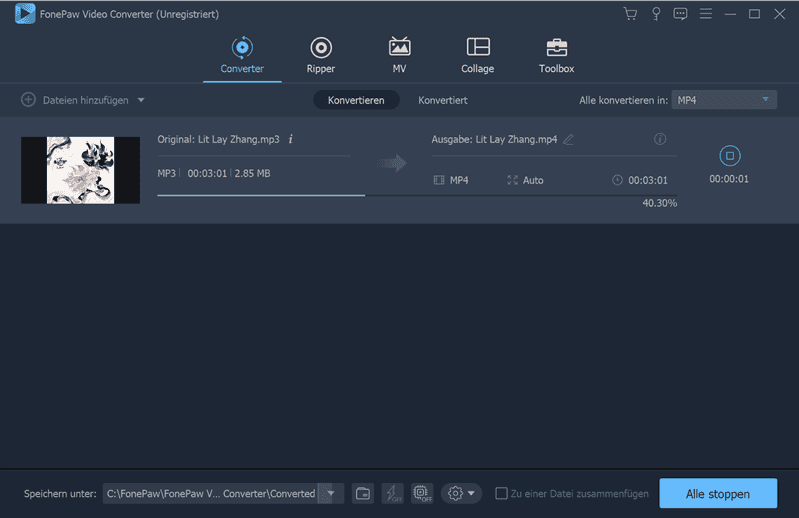Open the Toolbox tab
This screenshot has height=518, width=799.
coord(556,55)
